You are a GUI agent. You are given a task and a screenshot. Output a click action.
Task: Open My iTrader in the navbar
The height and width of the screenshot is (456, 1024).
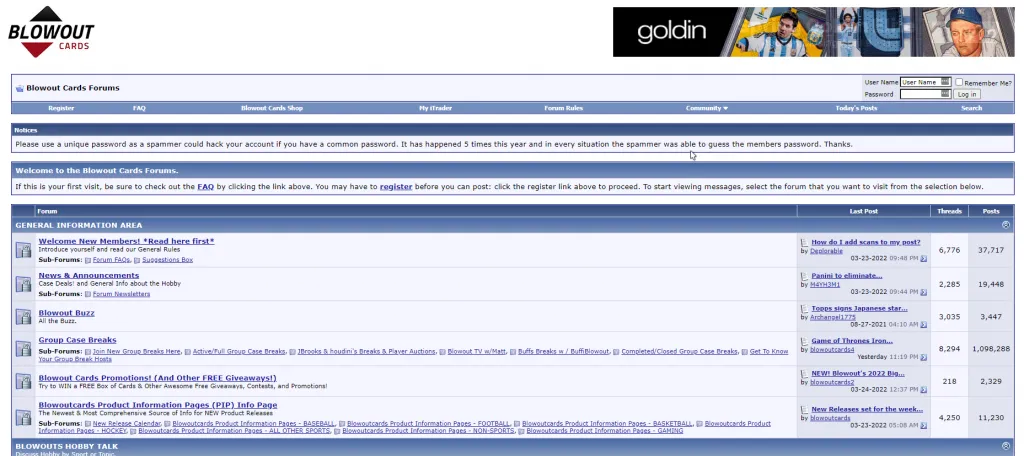click(435, 108)
